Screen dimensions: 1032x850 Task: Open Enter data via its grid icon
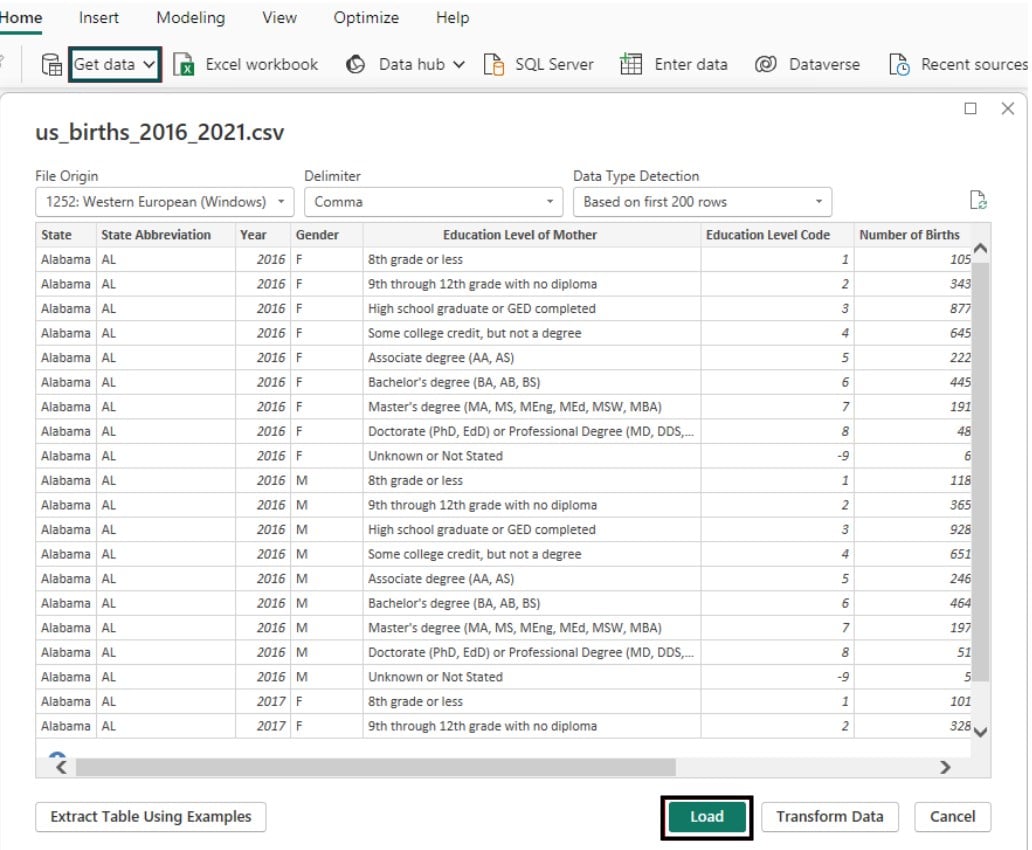(634, 64)
